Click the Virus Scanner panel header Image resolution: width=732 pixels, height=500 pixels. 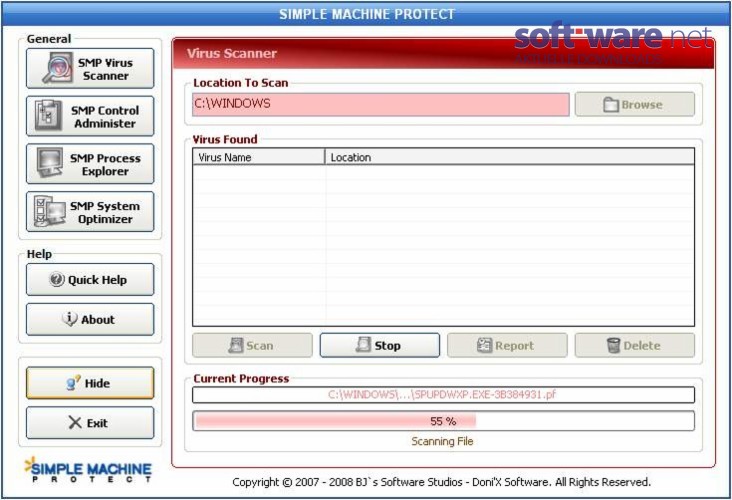443,53
